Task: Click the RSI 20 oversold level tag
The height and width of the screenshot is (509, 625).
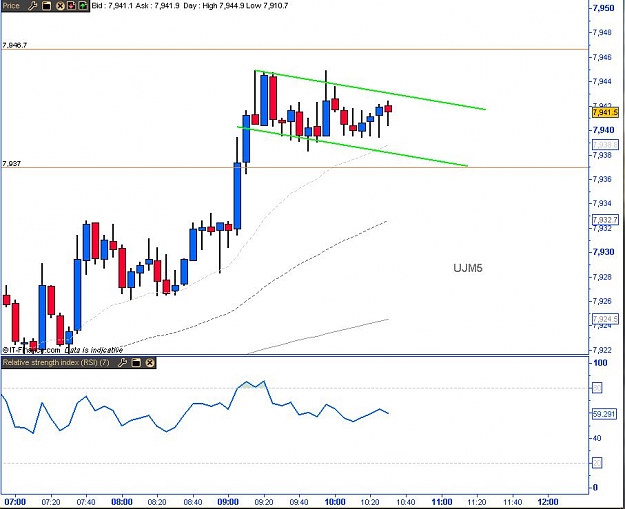Action: [x=597, y=463]
